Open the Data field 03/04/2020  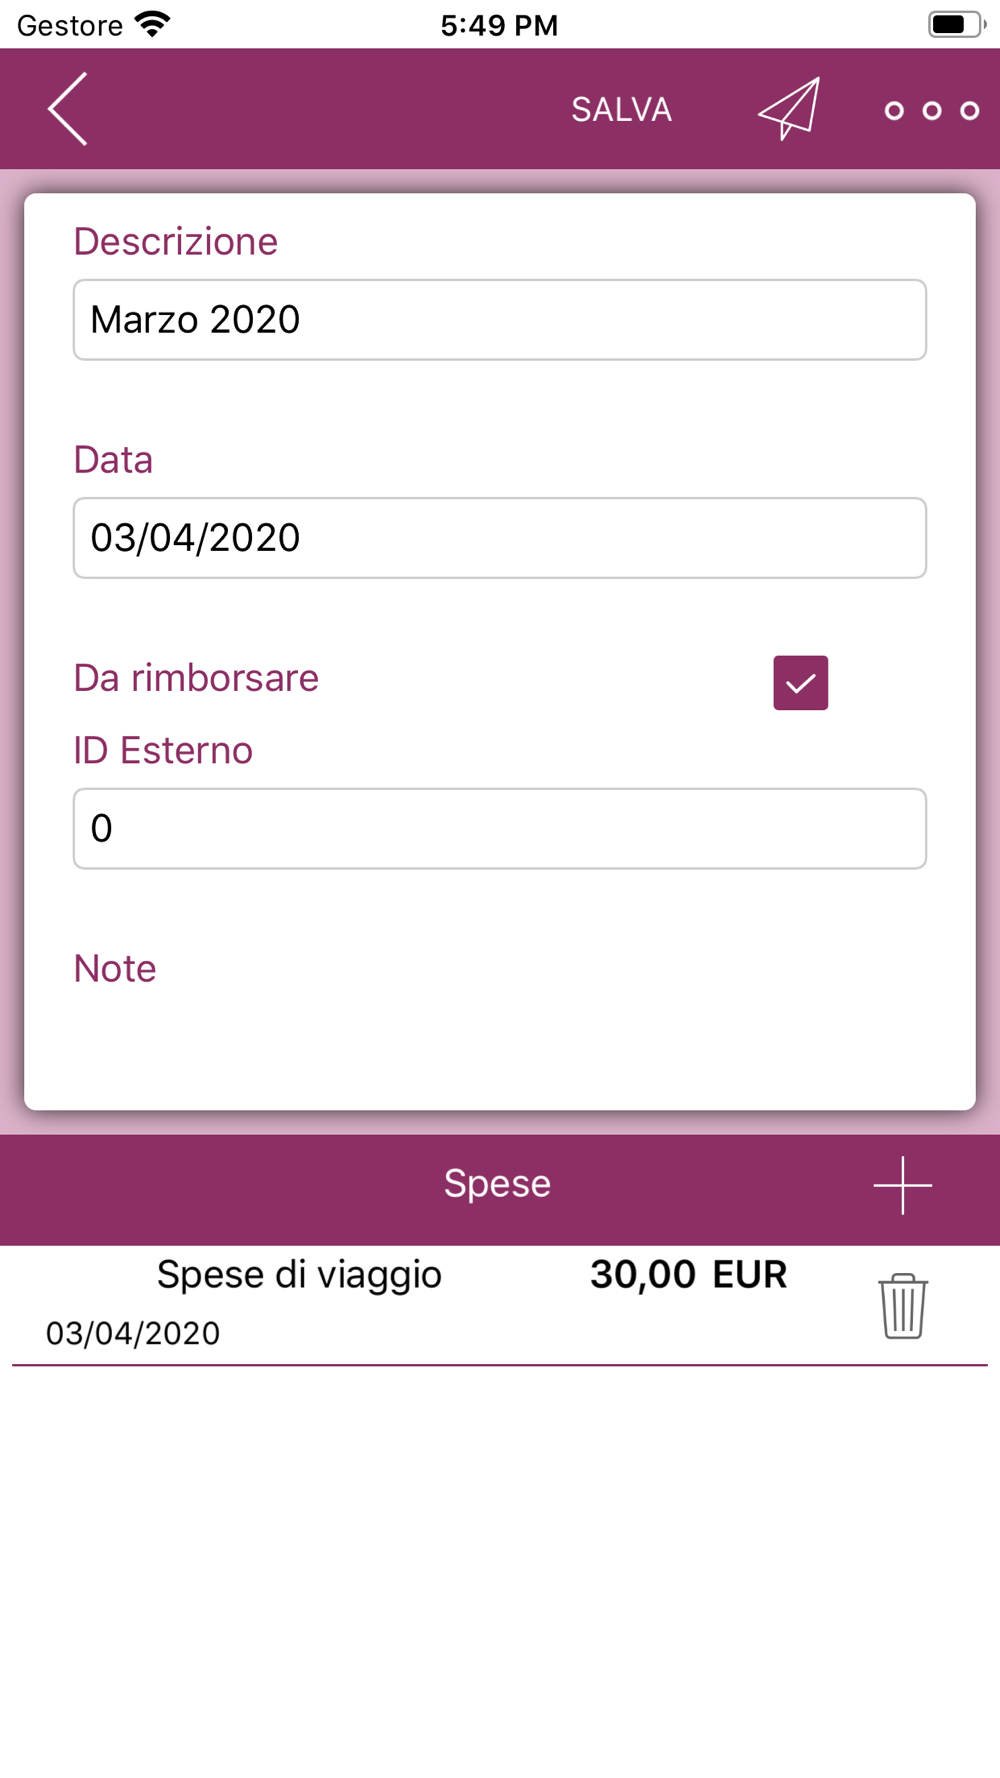coord(500,538)
